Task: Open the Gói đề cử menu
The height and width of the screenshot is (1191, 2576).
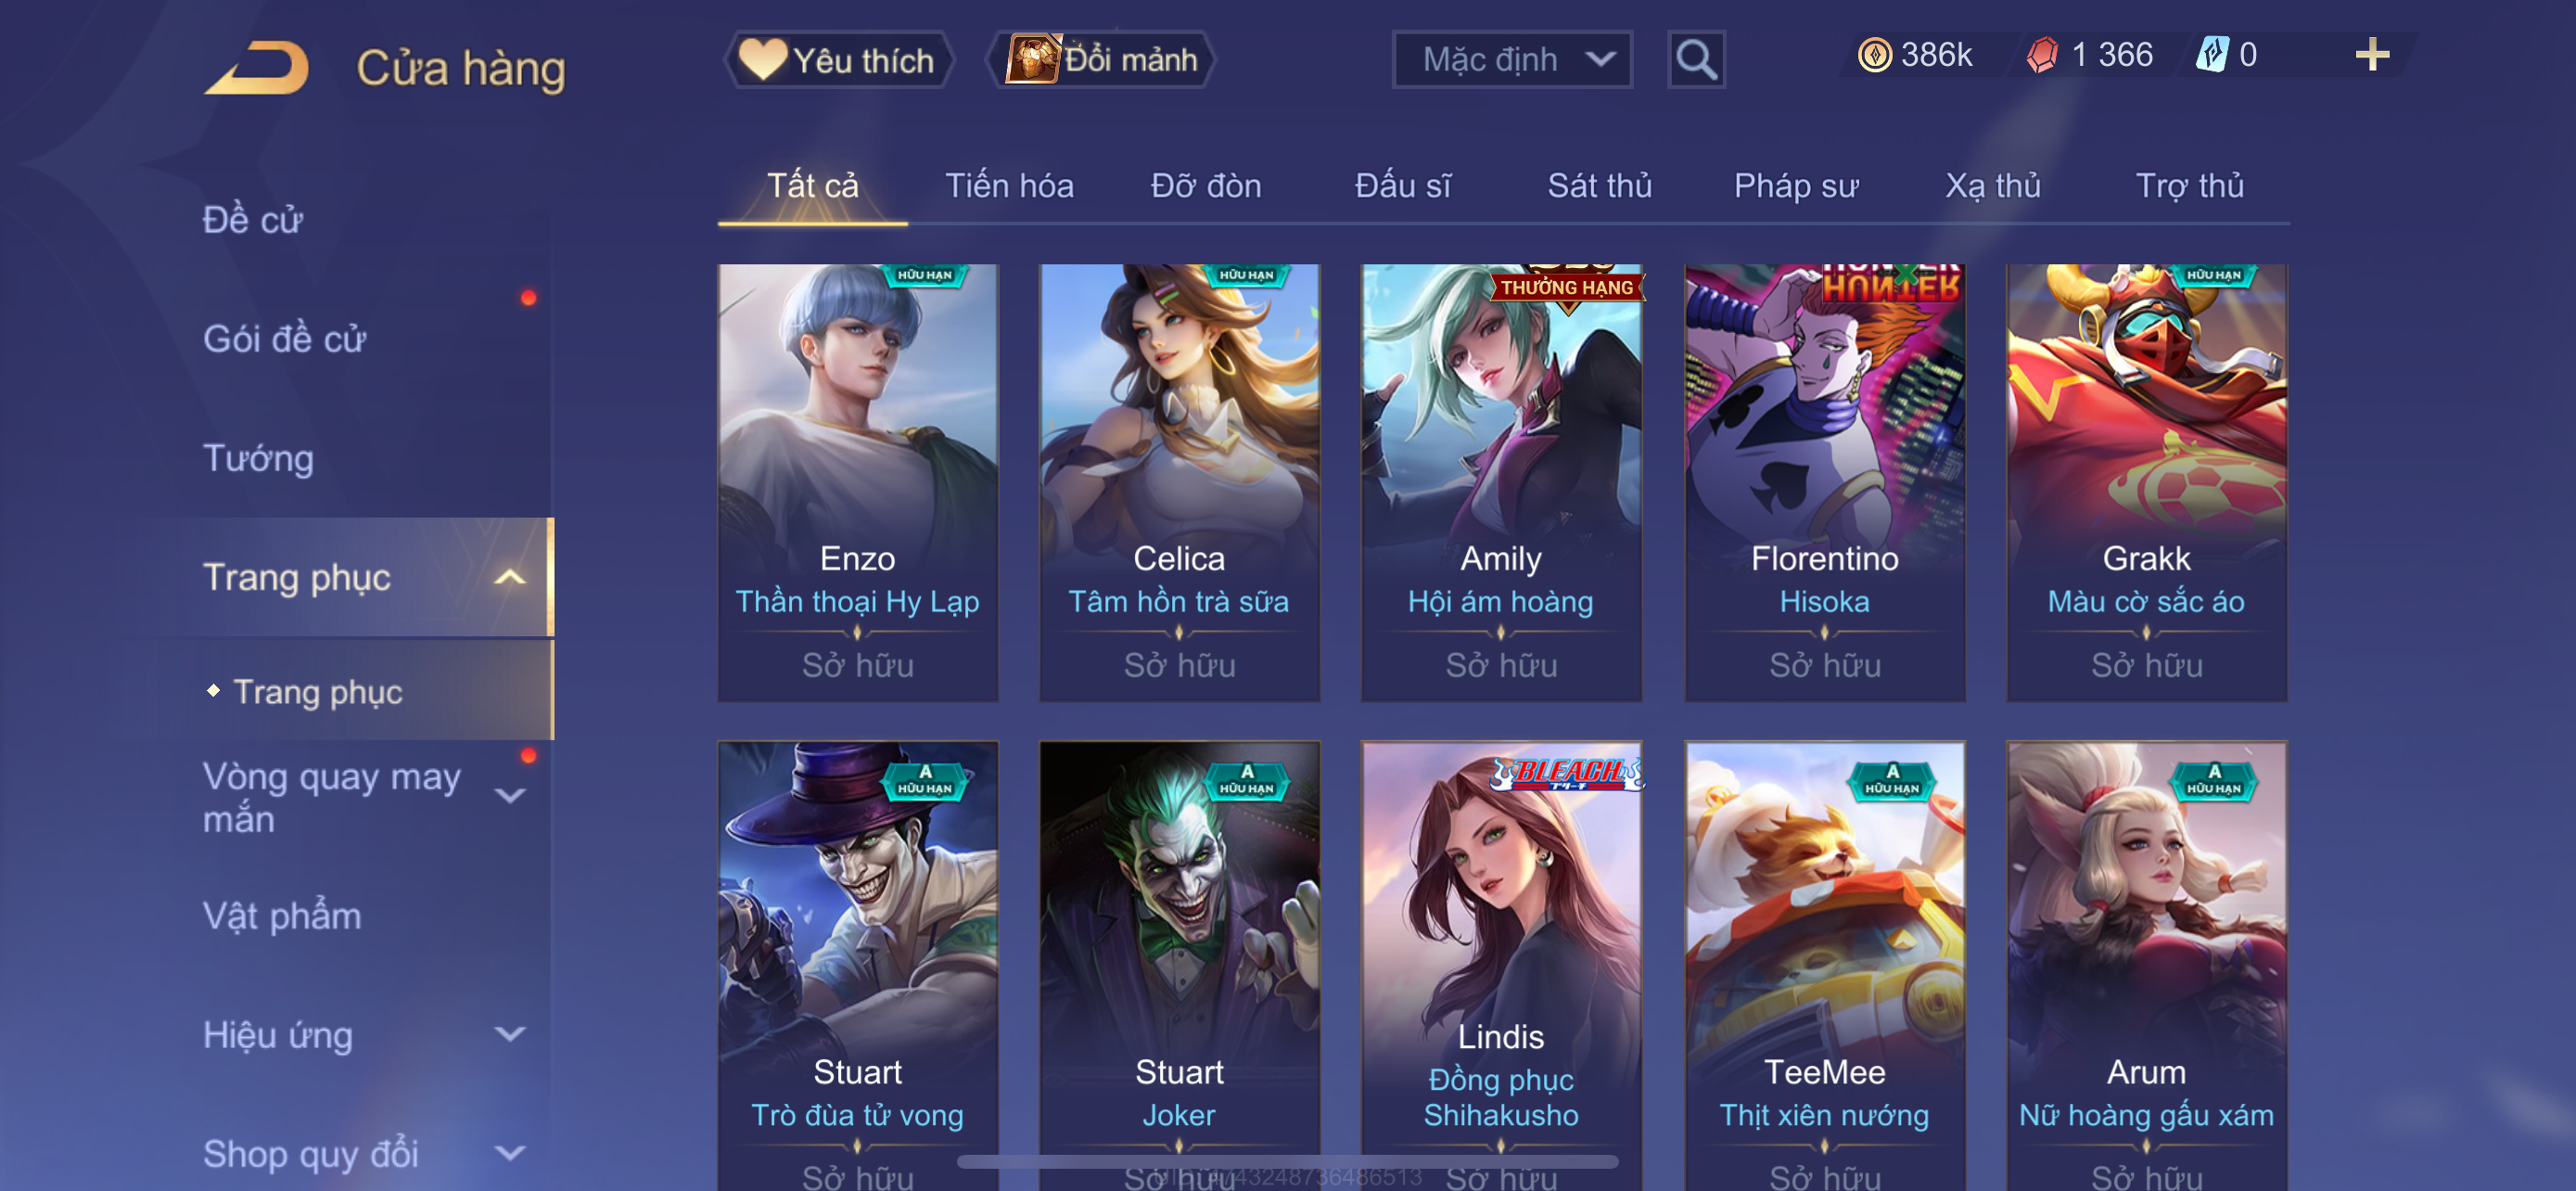Action: point(285,339)
